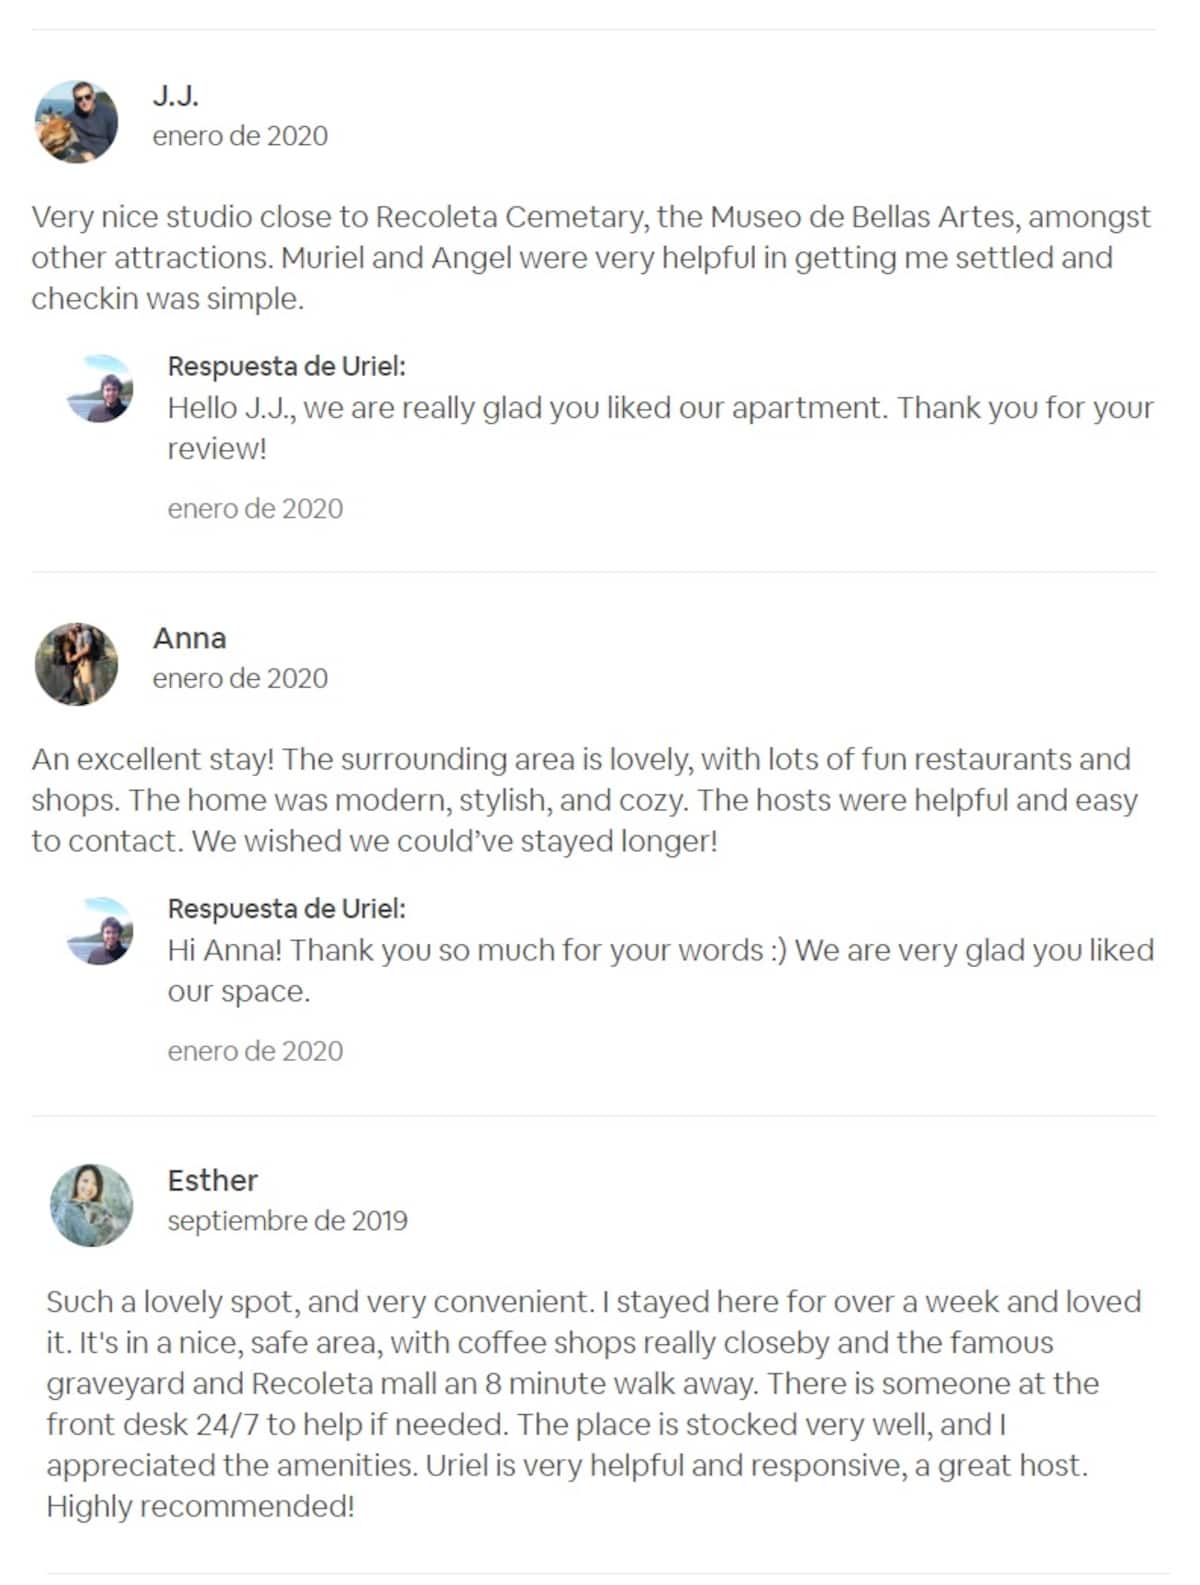Click 'Respuesta de Uriel' heading replying to Anna
Screen dimensions: 1200x1585
pos(286,908)
